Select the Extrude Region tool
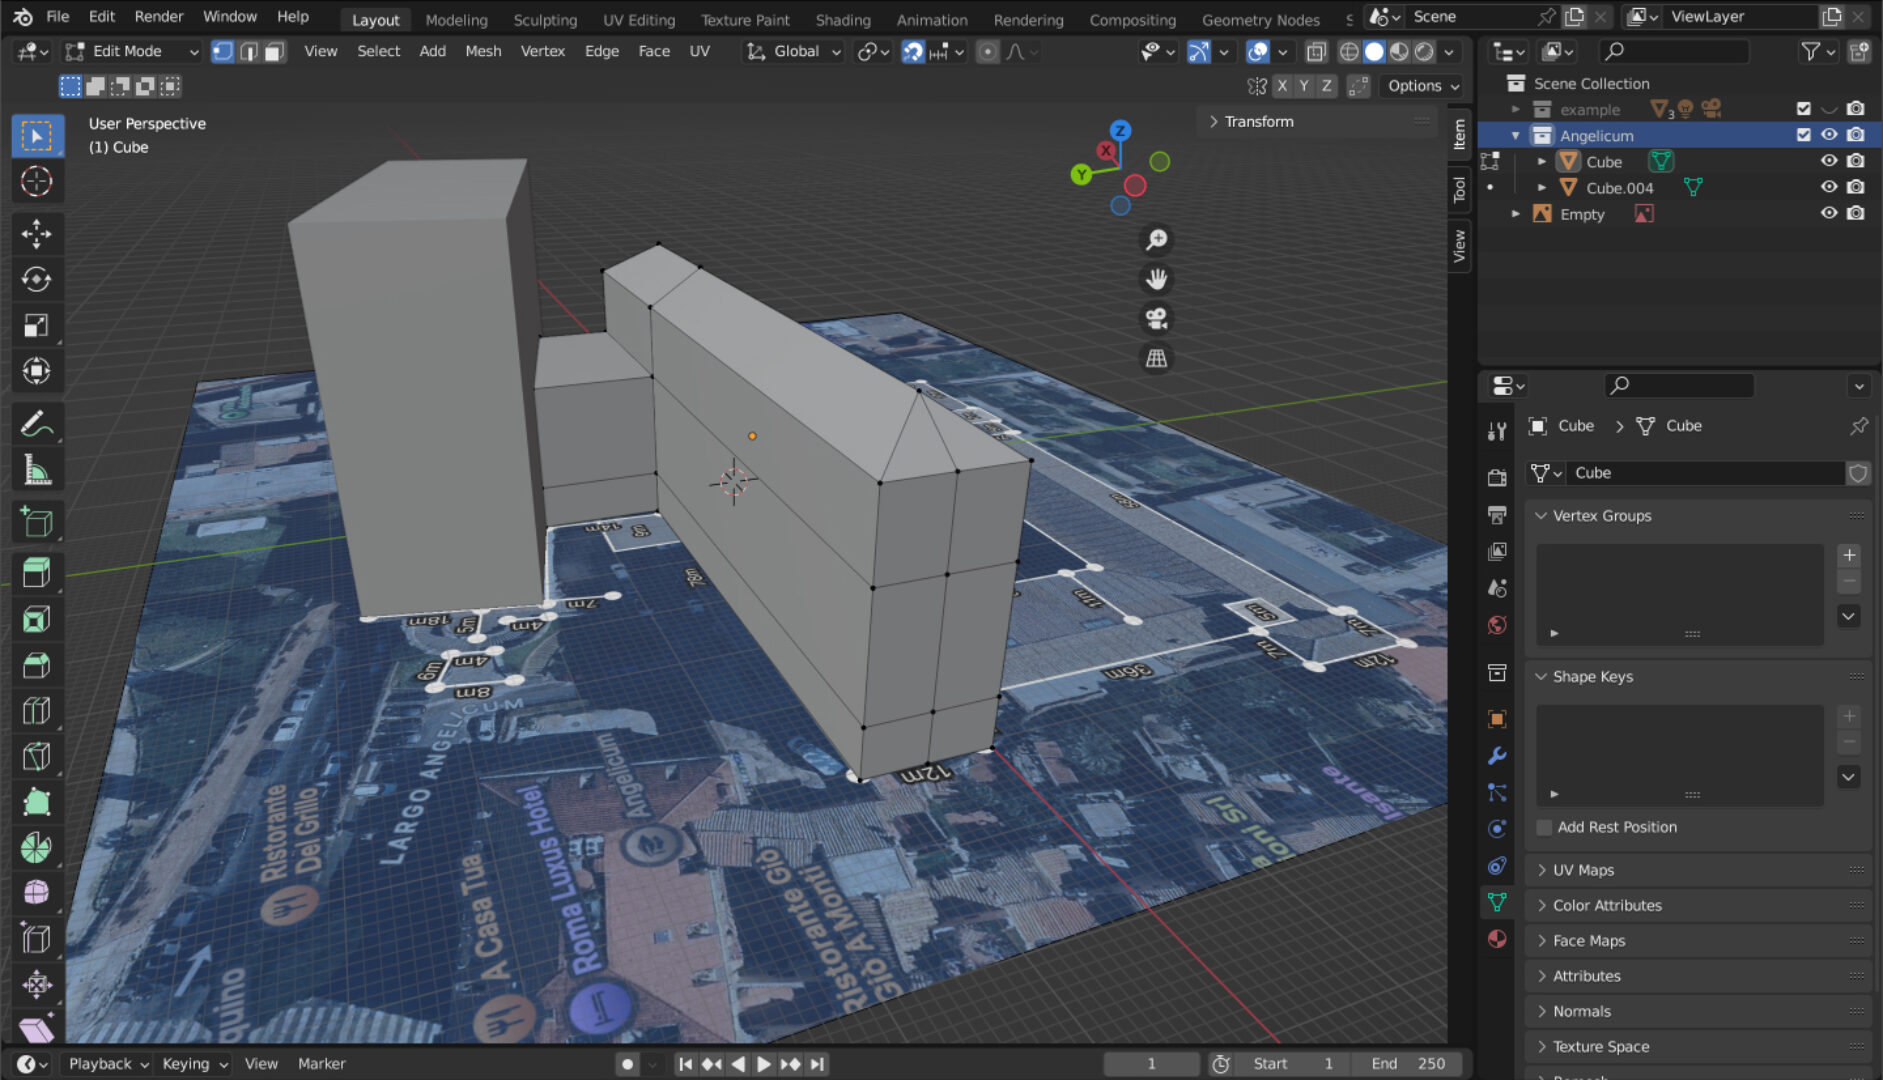 click(37, 571)
